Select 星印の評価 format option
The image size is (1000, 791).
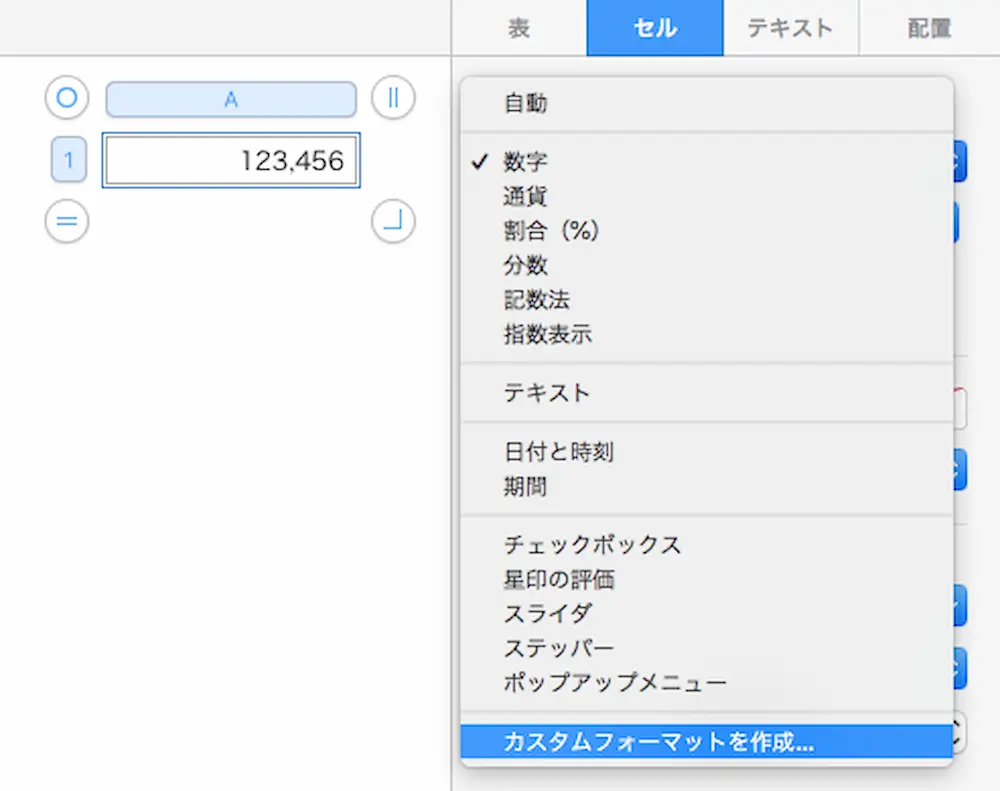(559, 579)
